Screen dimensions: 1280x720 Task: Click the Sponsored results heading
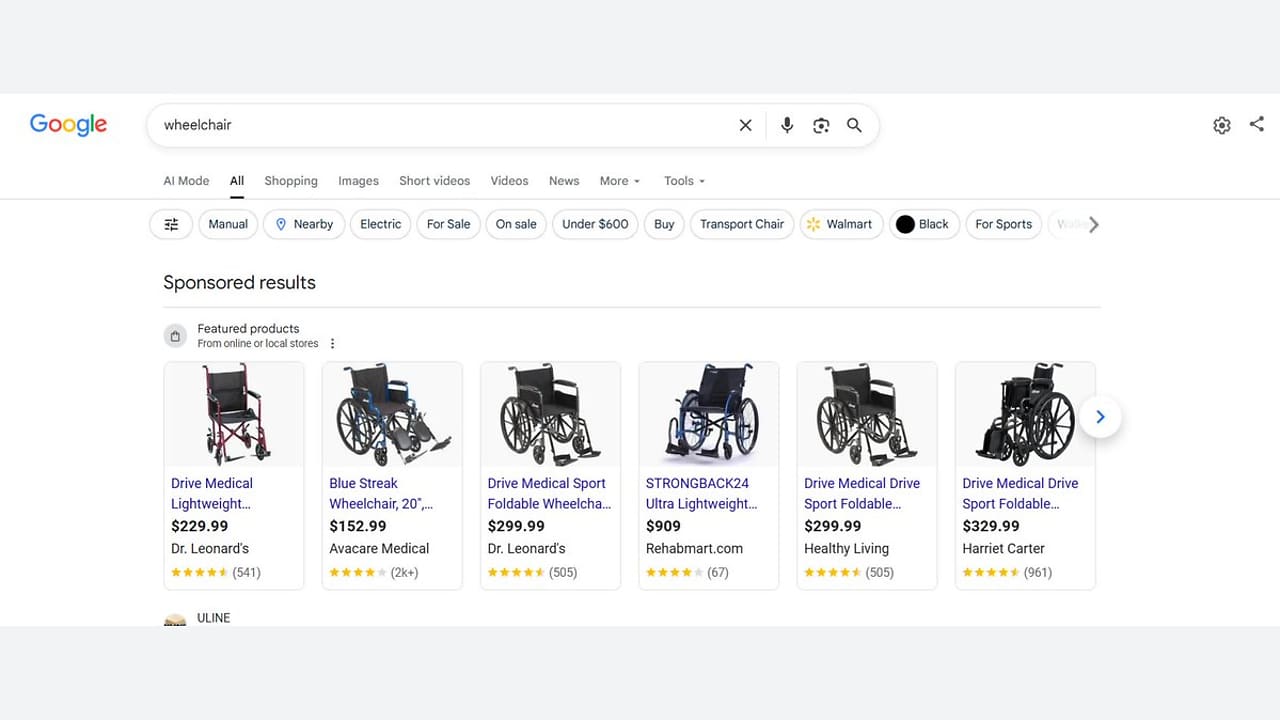[x=239, y=283]
